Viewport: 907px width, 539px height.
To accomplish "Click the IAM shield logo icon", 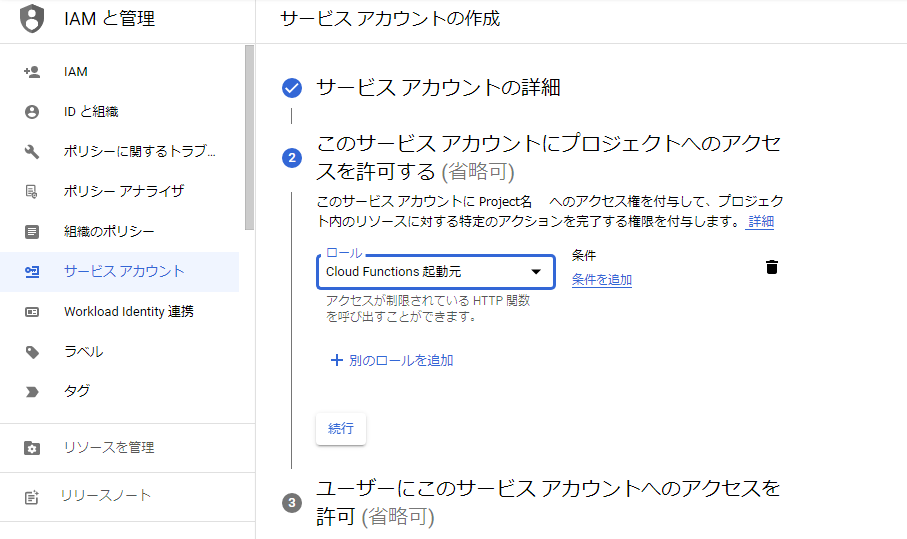I will tap(32, 18).
